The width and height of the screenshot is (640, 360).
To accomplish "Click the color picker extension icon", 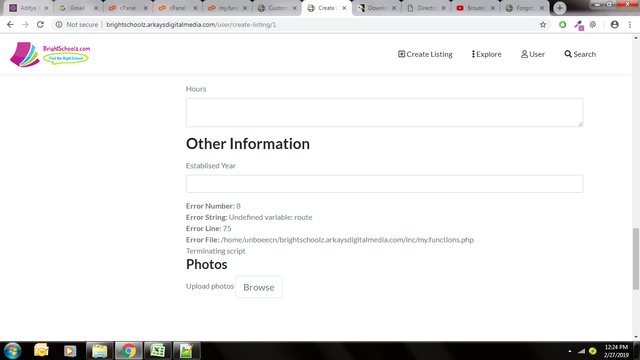I will [579, 25].
